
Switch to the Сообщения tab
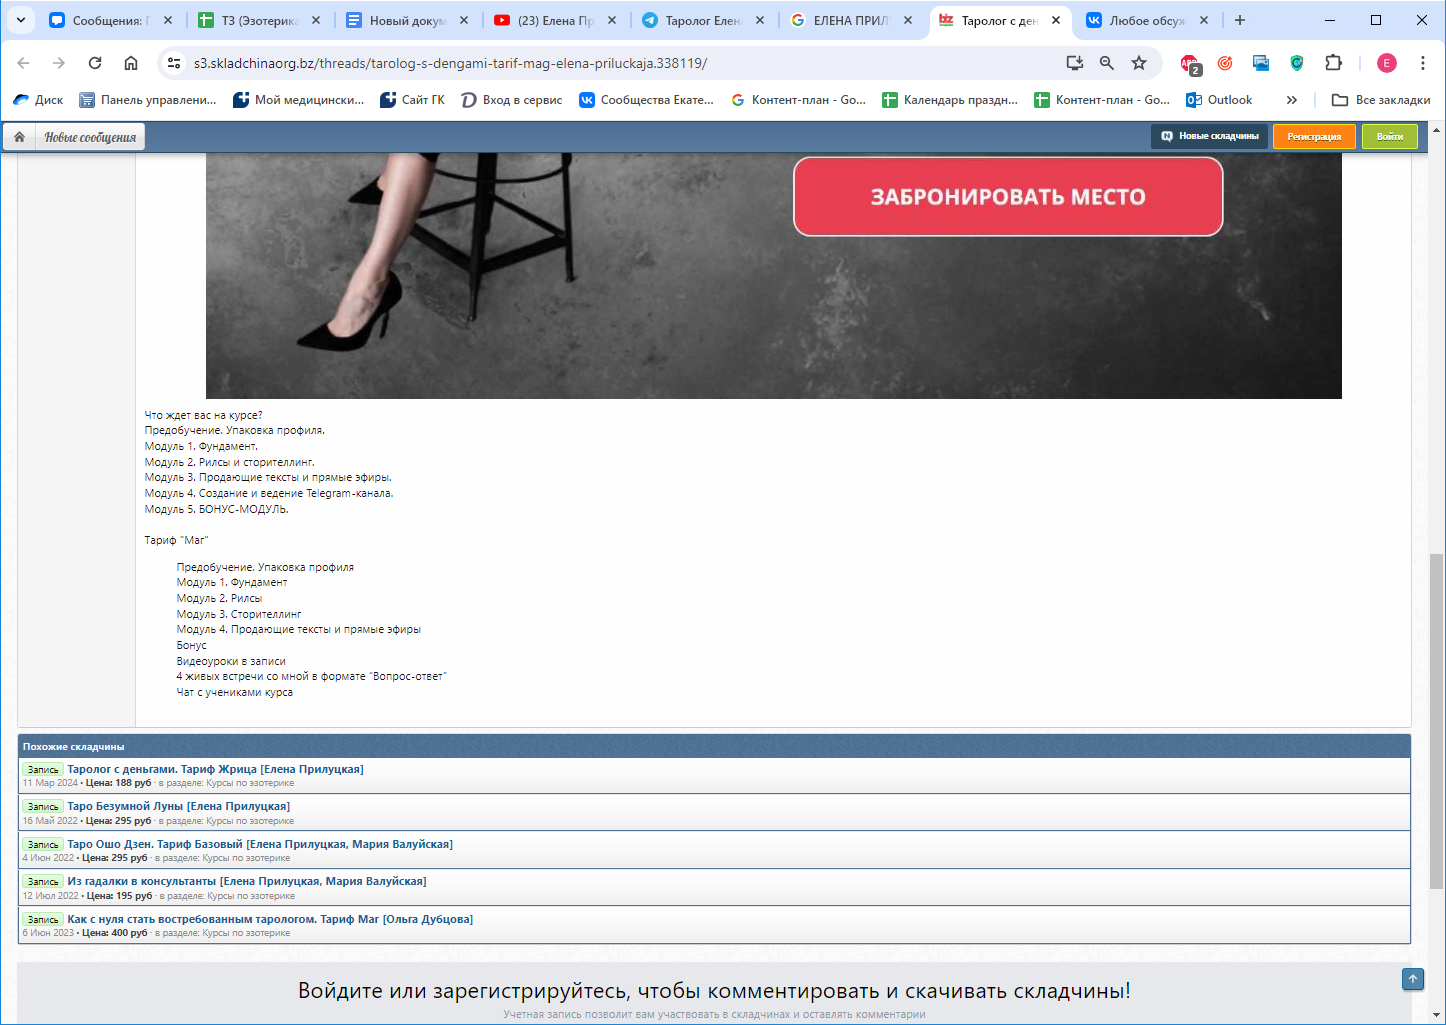[110, 20]
